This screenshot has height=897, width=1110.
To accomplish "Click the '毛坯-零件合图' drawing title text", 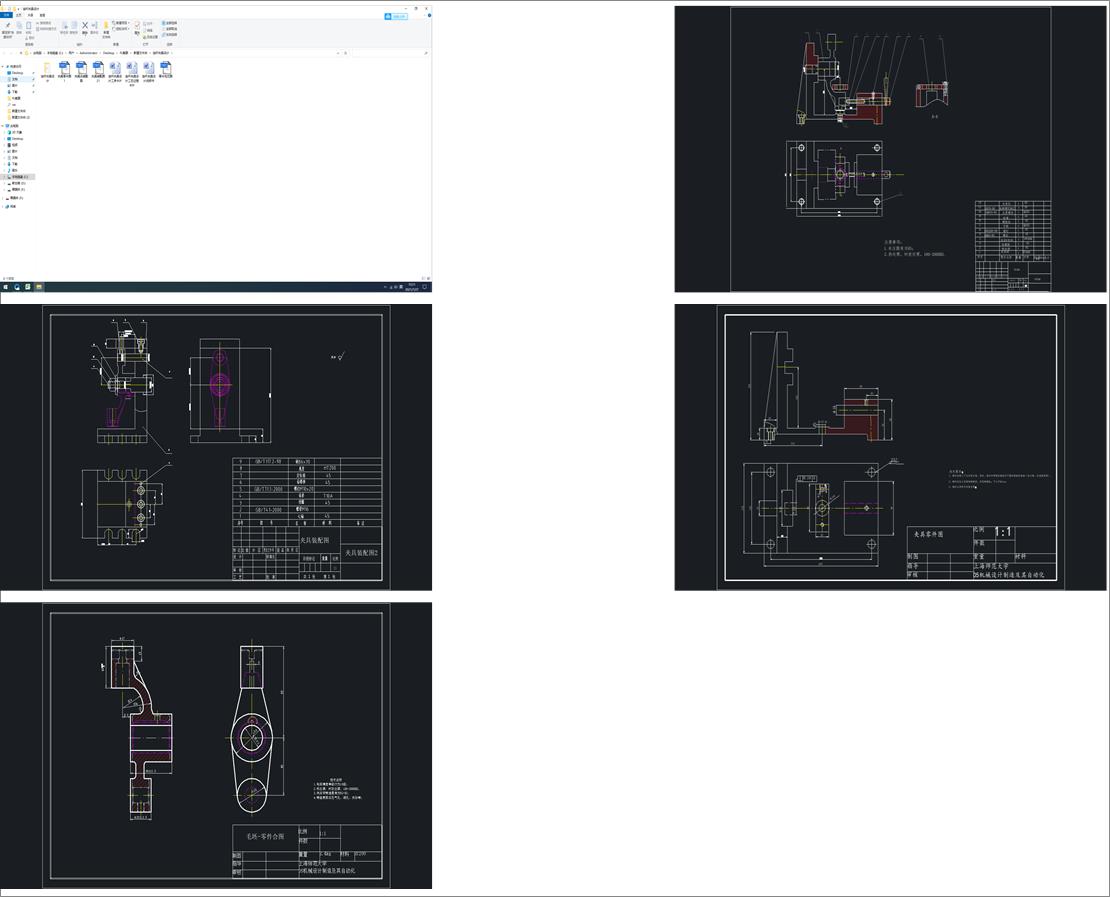I will 265,836.
